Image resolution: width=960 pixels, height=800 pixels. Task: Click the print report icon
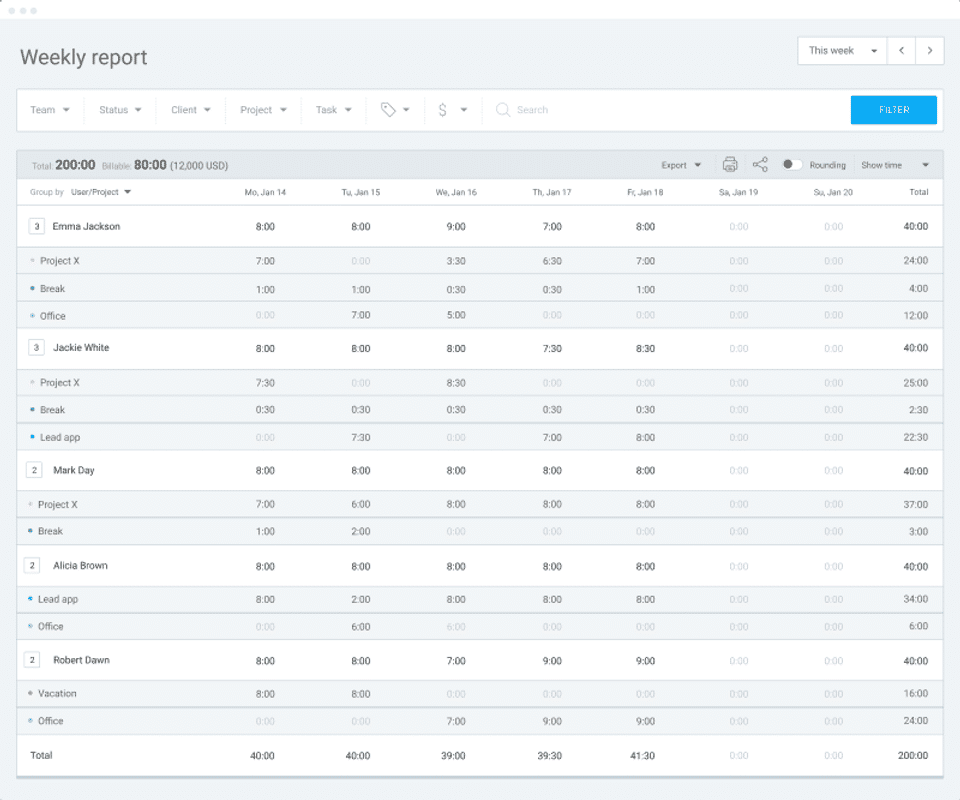(730, 165)
